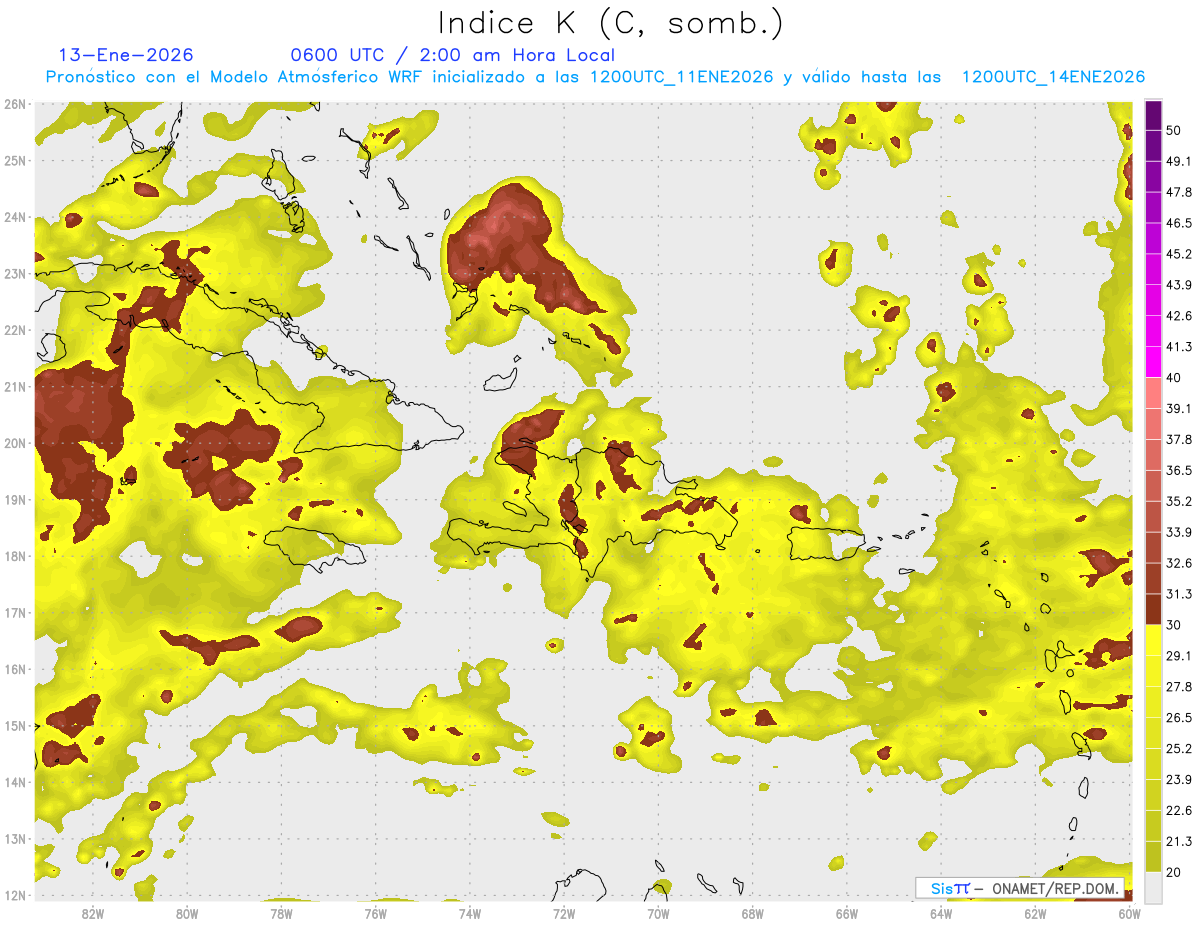Click the latitude label "15N"

tap(15, 726)
